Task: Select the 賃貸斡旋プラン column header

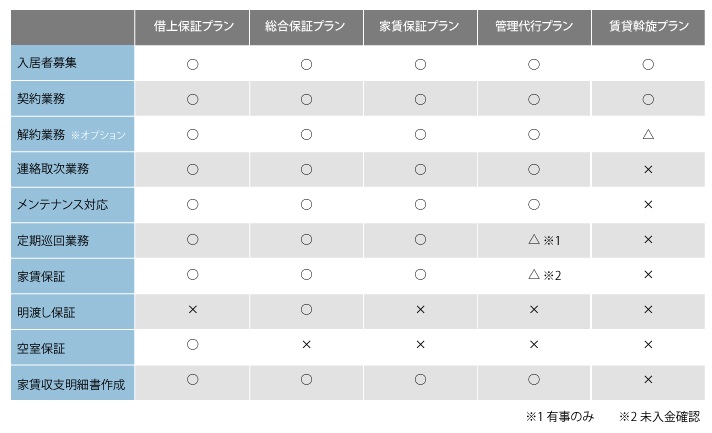Action: pyautogui.click(x=648, y=27)
